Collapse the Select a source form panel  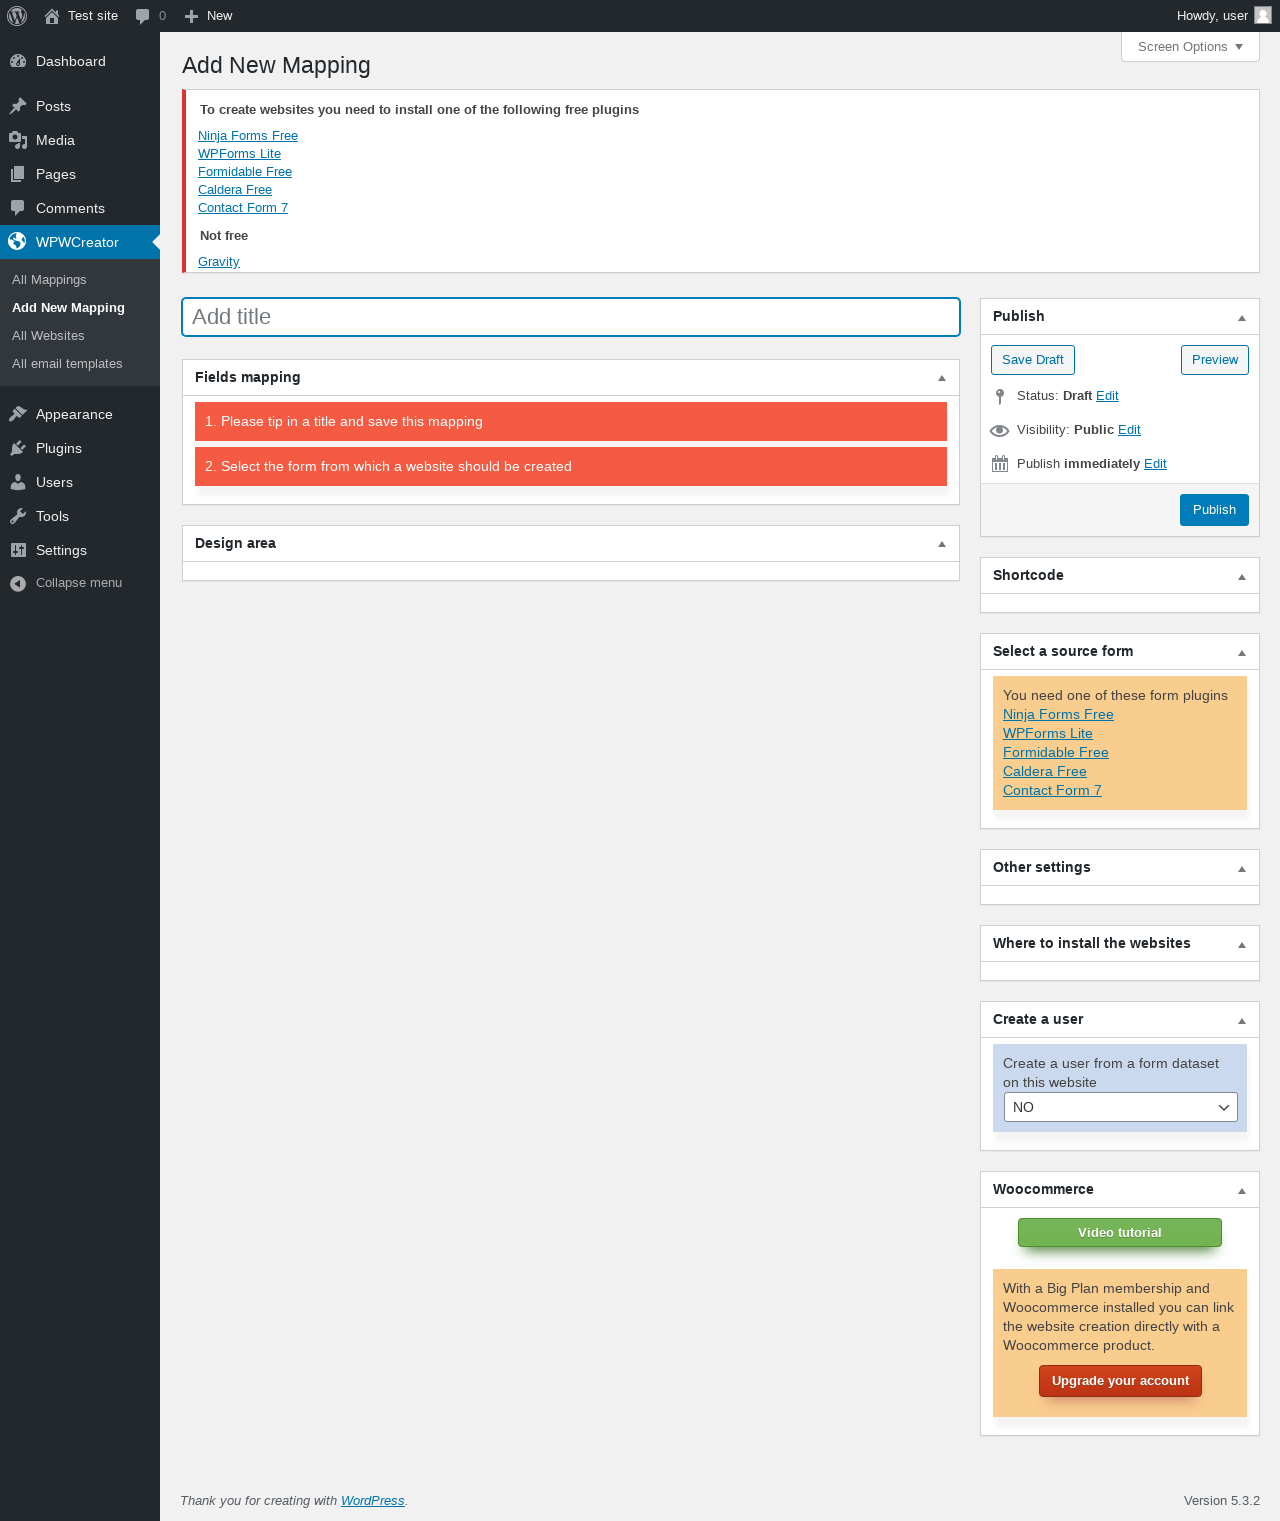[1242, 652]
